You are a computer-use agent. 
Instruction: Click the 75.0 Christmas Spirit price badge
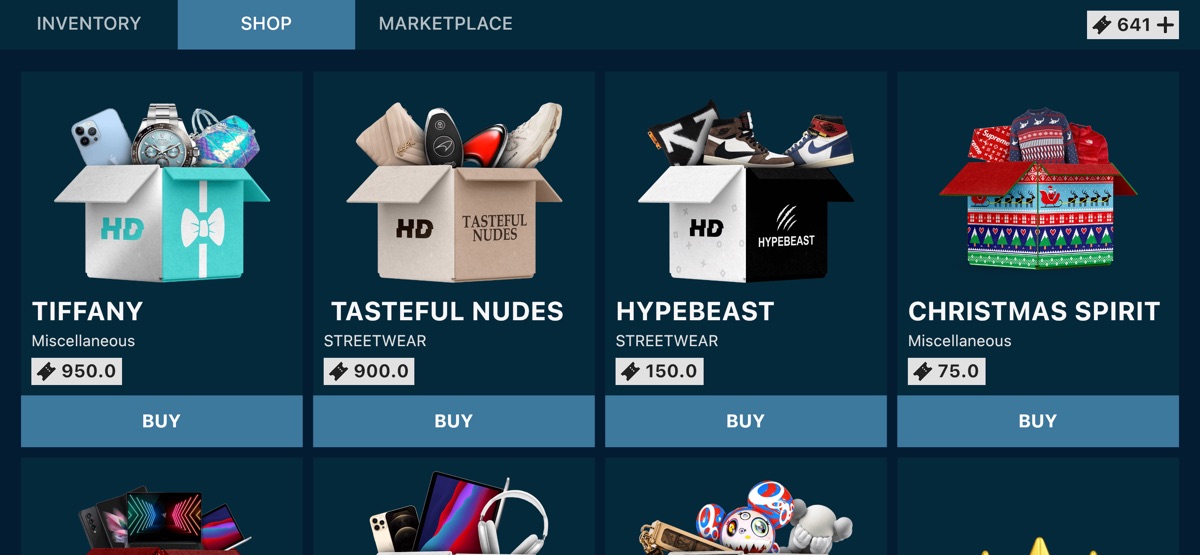tap(946, 371)
